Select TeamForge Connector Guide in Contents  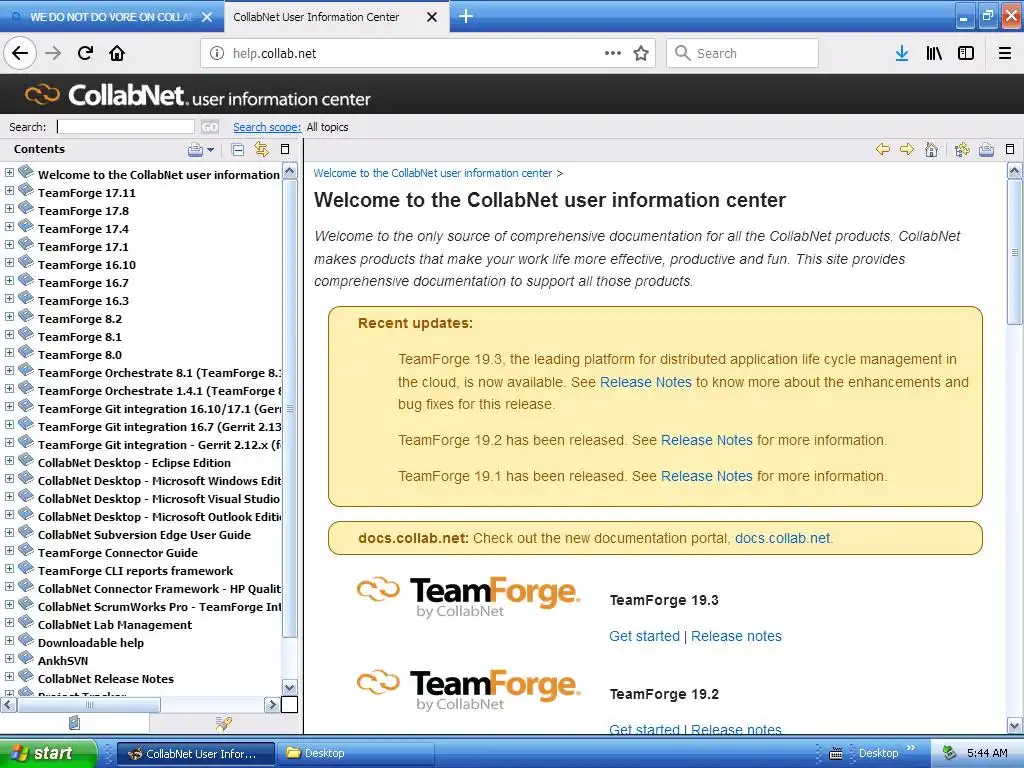click(118, 553)
